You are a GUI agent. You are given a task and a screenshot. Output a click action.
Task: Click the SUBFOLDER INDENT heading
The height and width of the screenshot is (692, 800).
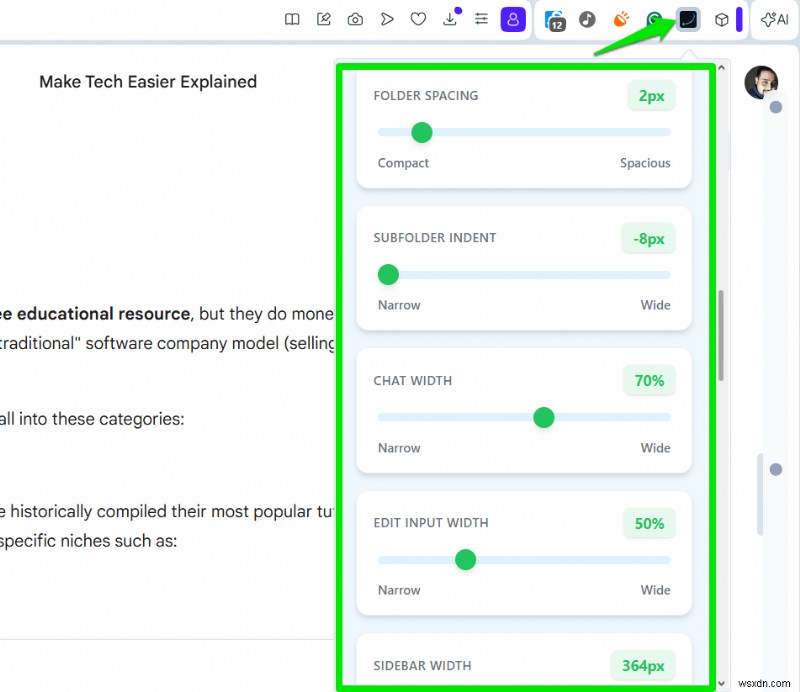(435, 238)
